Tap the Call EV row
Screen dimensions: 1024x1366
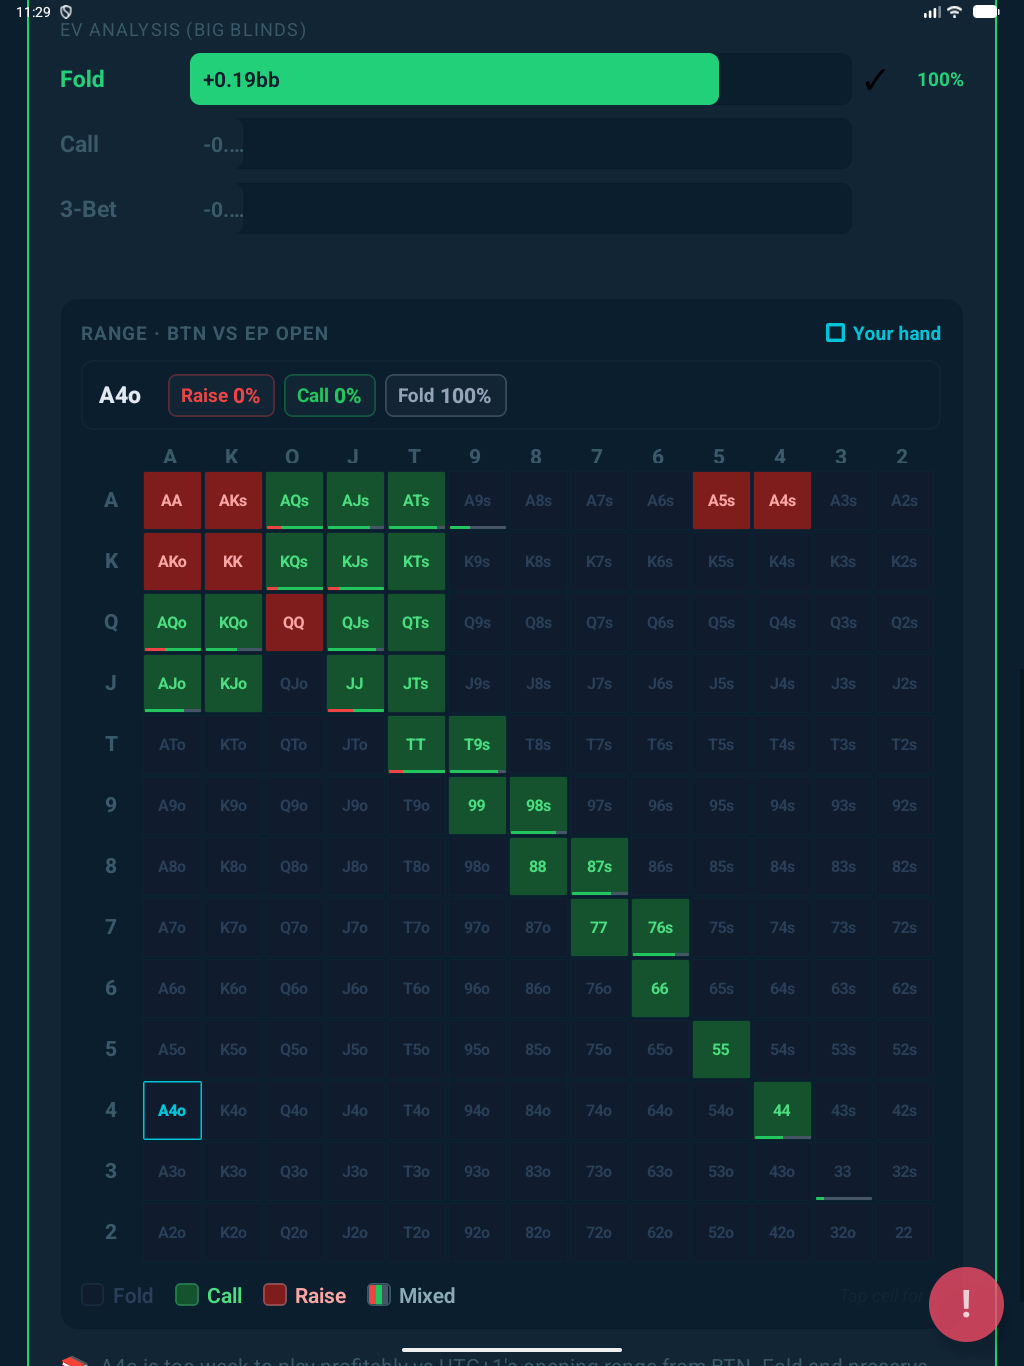click(454, 145)
